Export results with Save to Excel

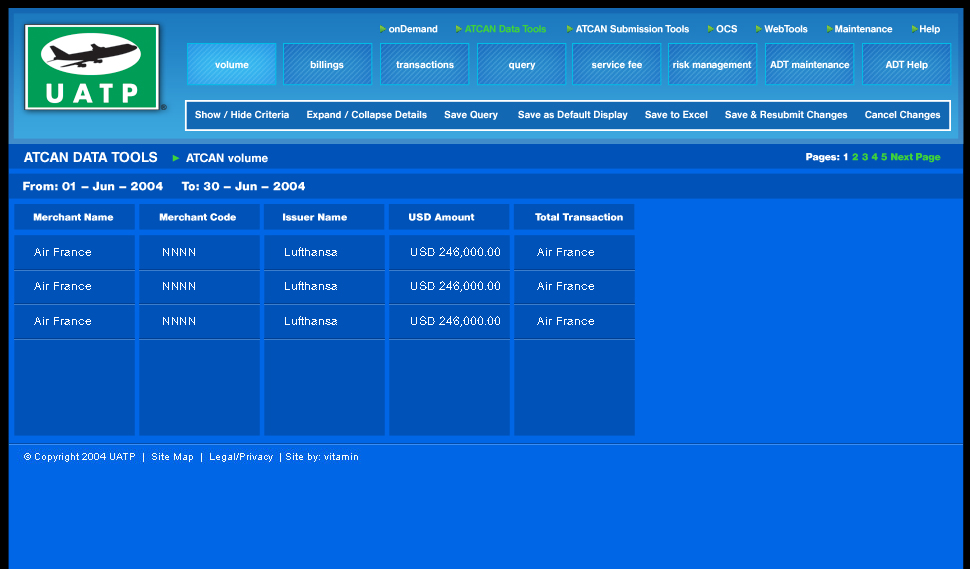(x=676, y=115)
